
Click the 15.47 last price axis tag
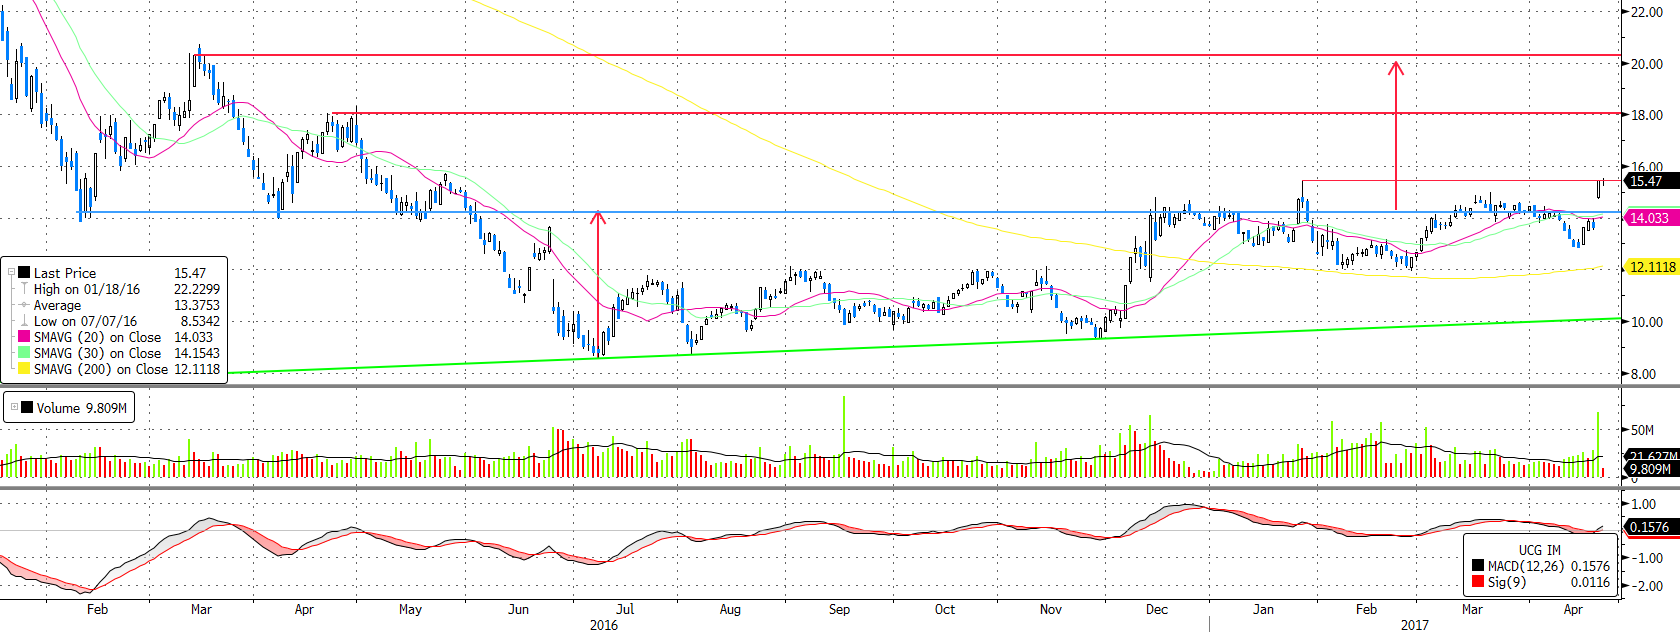click(1651, 181)
